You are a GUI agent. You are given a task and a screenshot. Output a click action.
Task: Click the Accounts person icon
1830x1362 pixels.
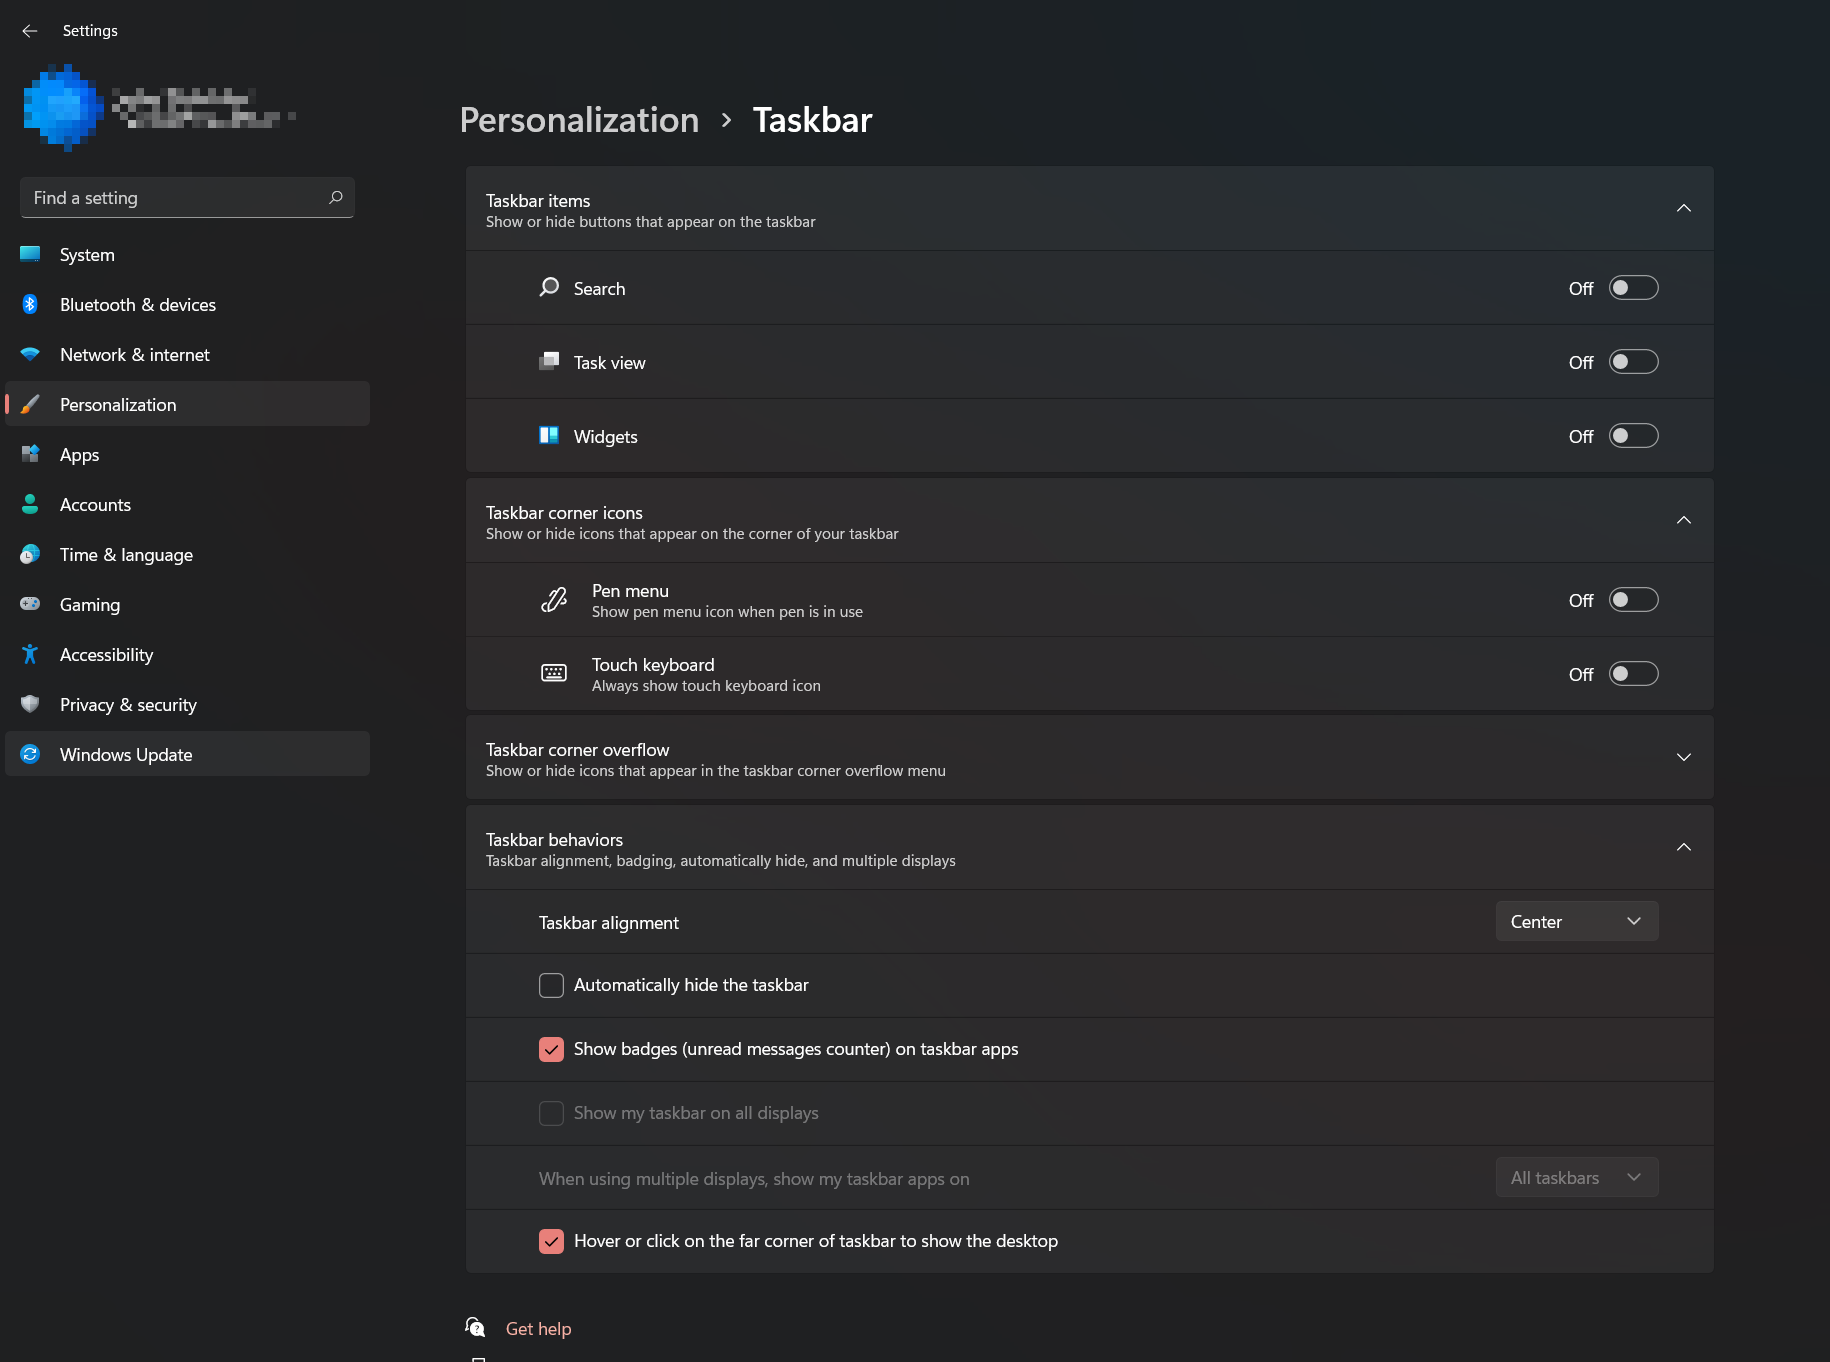[30, 504]
